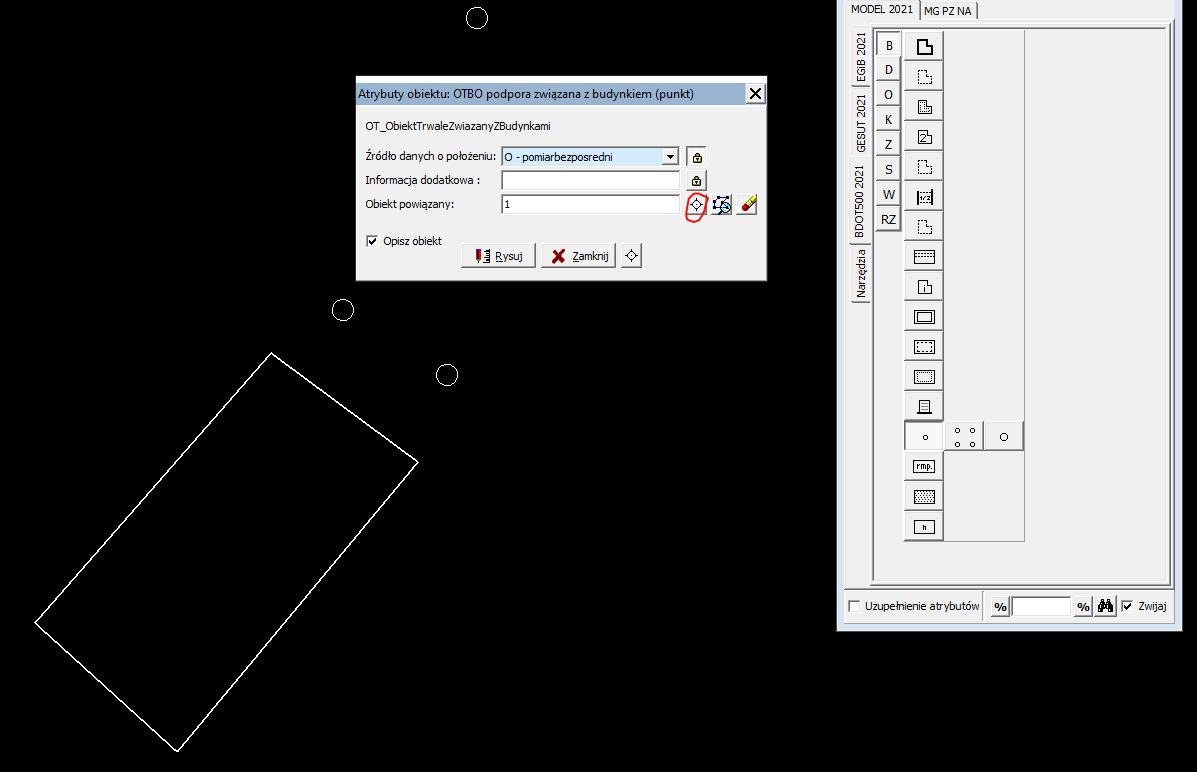This screenshot has height=772, width=1197.
Task: Select the four-circles support tool icon
Action: [x=964, y=437]
